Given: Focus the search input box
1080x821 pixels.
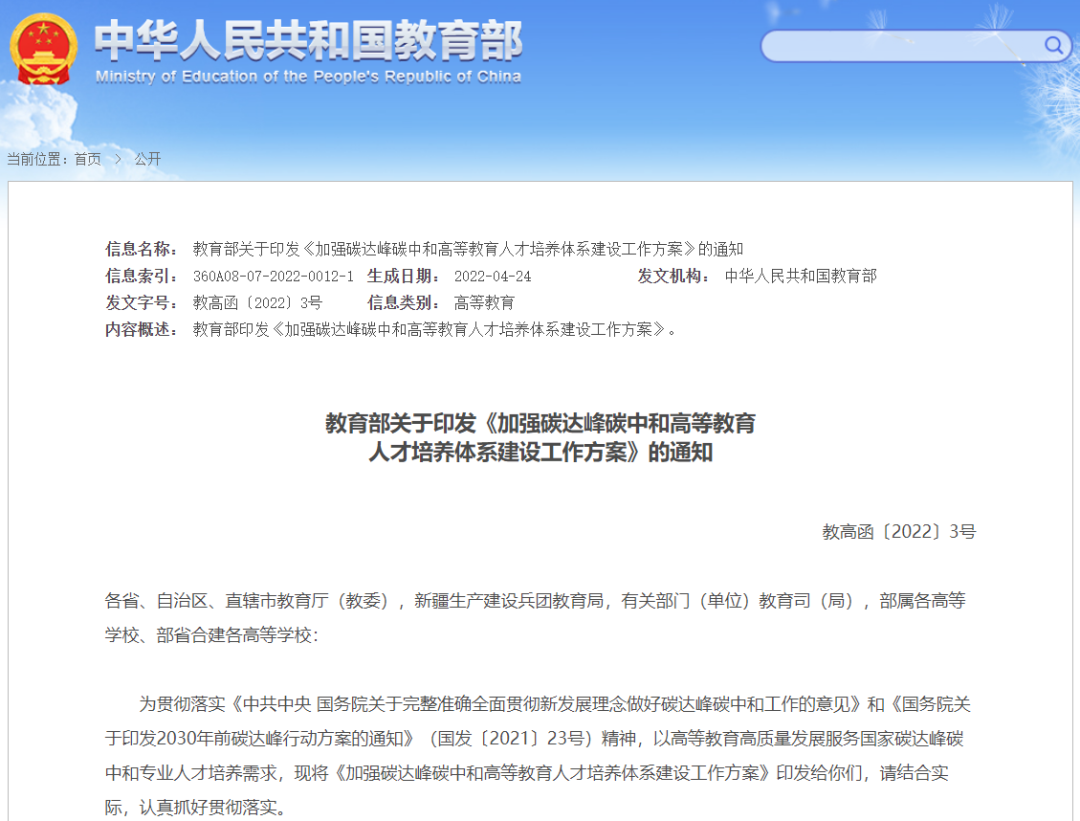Looking at the screenshot, I should click(900, 46).
